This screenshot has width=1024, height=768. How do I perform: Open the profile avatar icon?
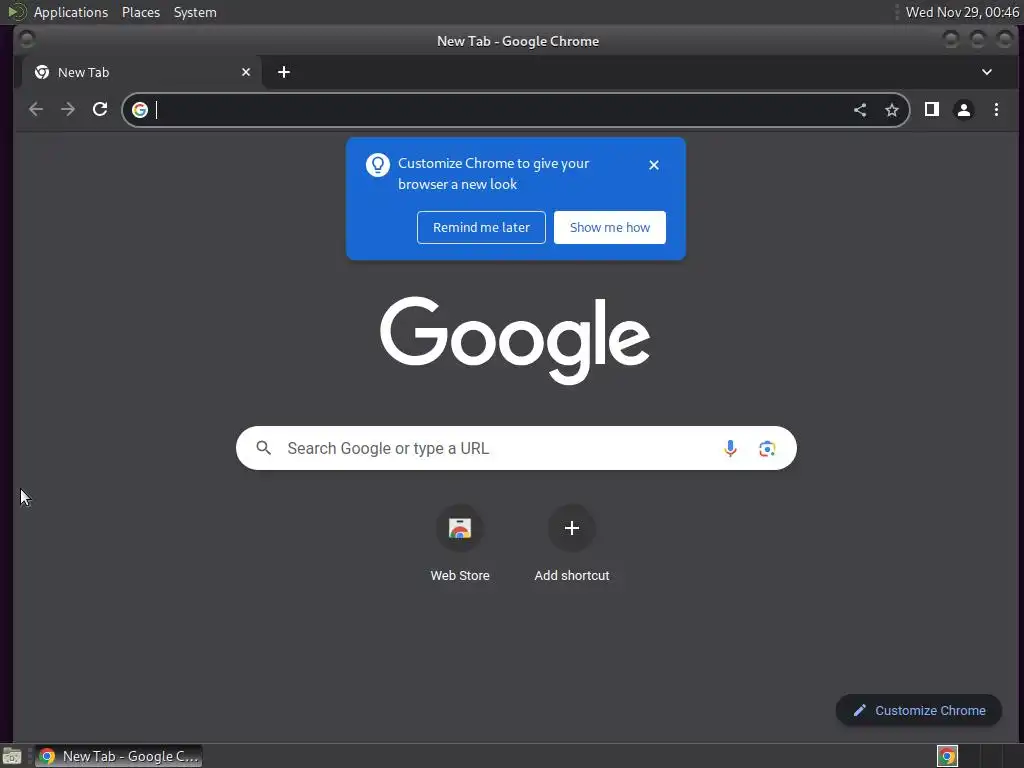pyautogui.click(x=964, y=110)
